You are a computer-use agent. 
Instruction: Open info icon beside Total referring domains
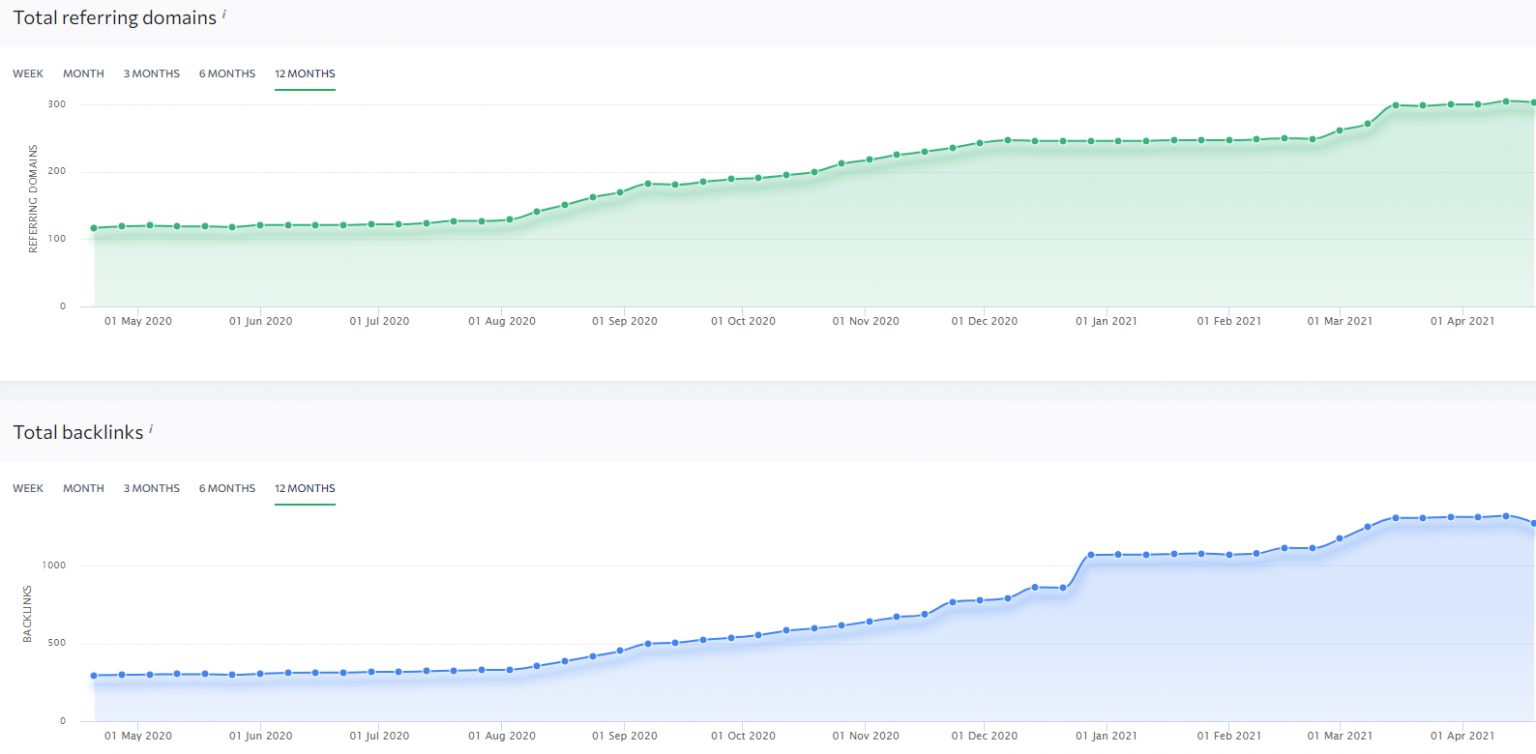pyautogui.click(x=224, y=13)
